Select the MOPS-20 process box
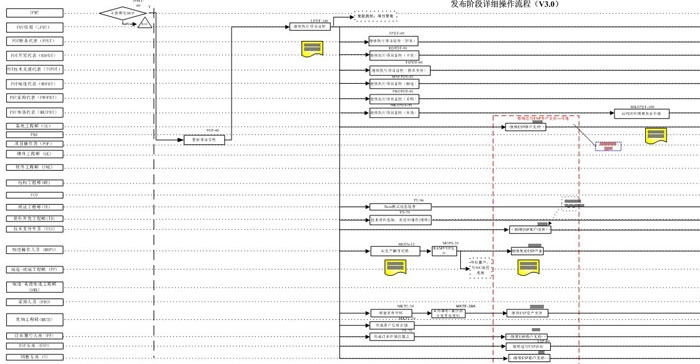The image size is (700, 364). 444,251
